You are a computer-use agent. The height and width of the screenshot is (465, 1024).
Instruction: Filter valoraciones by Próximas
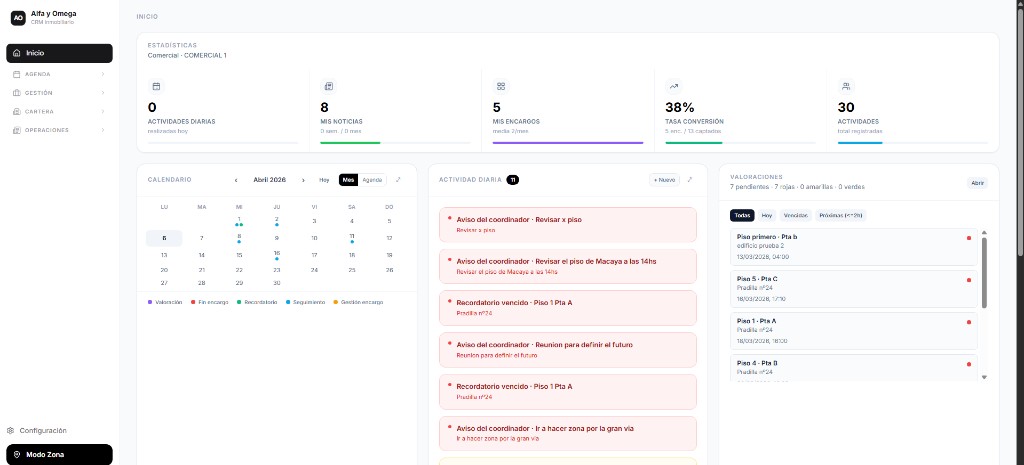(840, 216)
